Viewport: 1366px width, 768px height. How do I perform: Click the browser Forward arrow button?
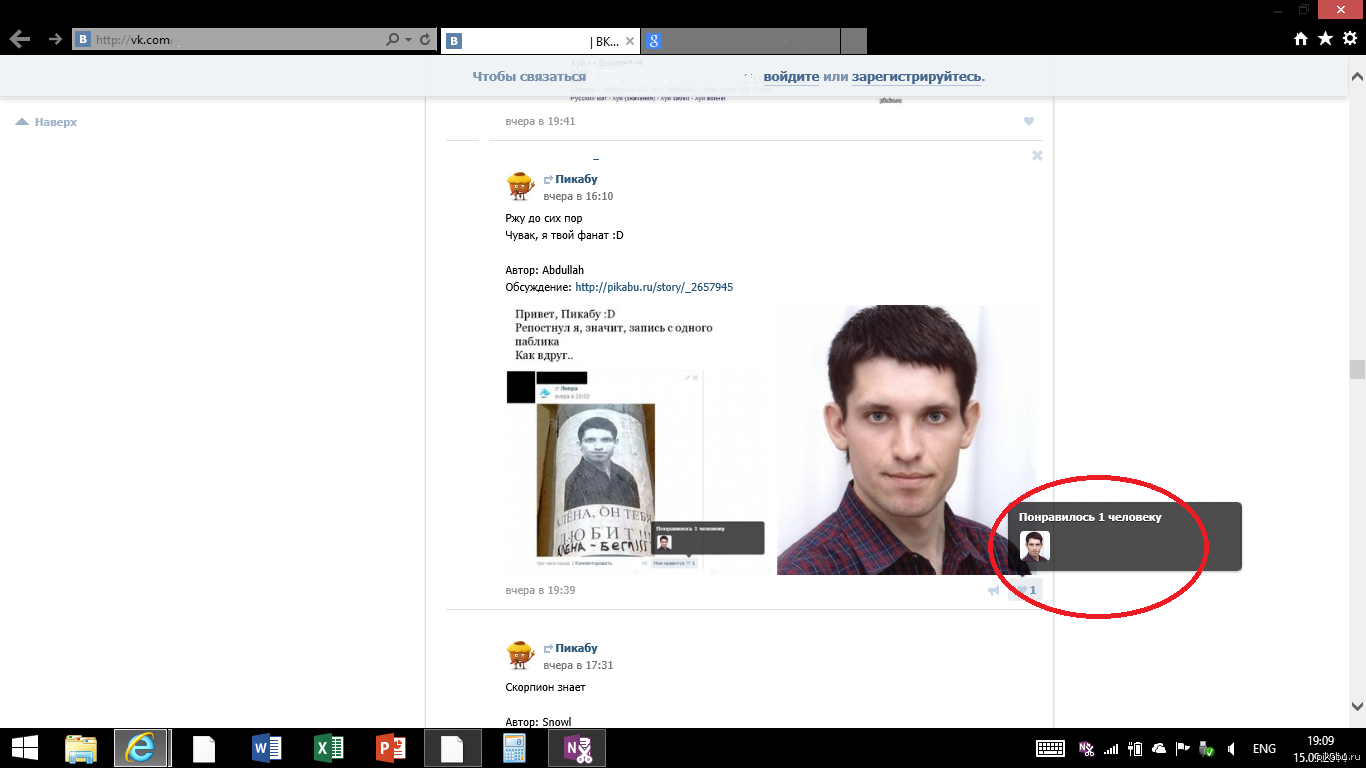tap(55, 40)
